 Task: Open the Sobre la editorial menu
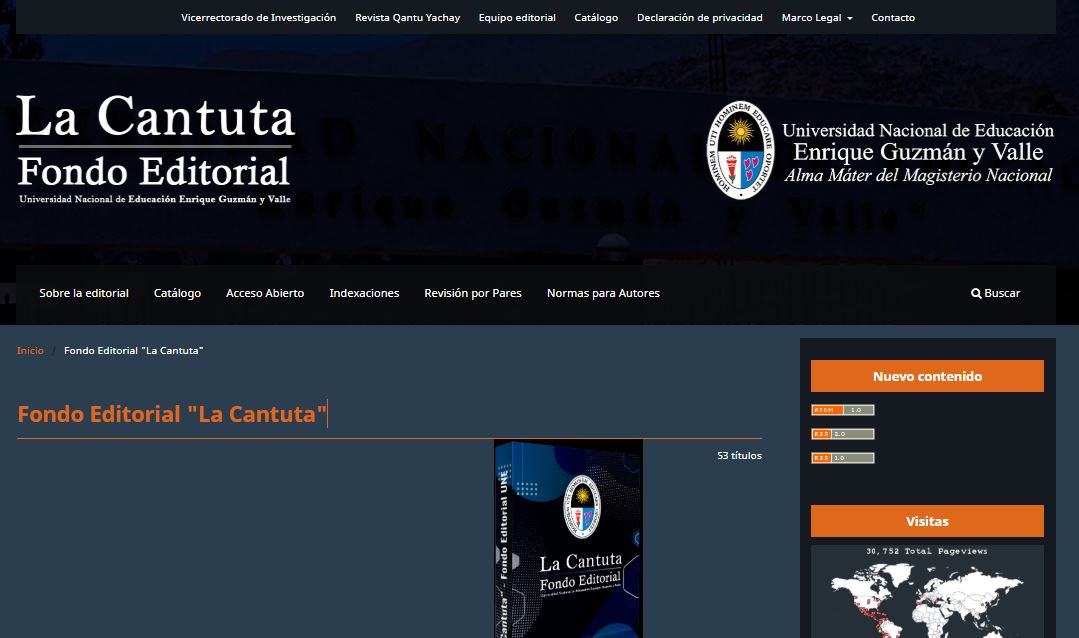pos(84,293)
